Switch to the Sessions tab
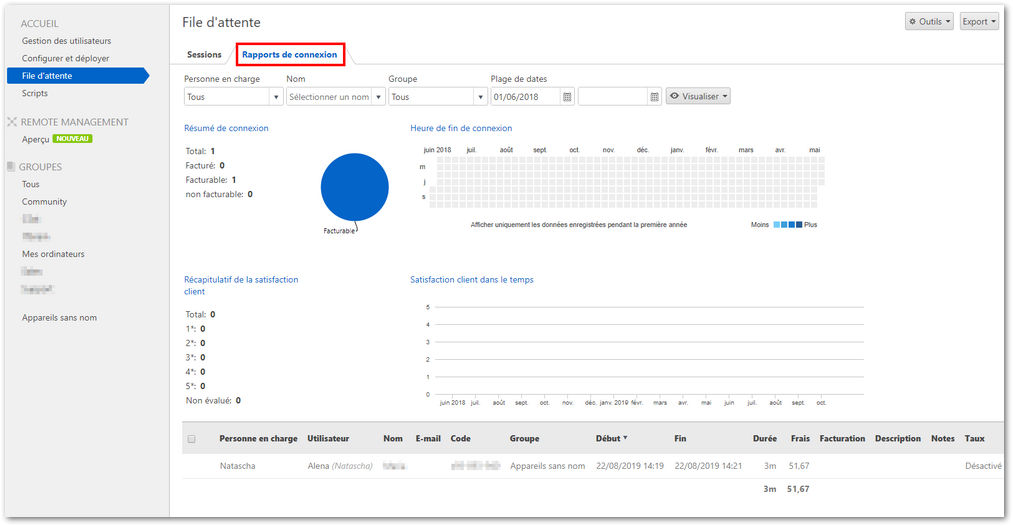This screenshot has width=1013, height=526. [204, 55]
